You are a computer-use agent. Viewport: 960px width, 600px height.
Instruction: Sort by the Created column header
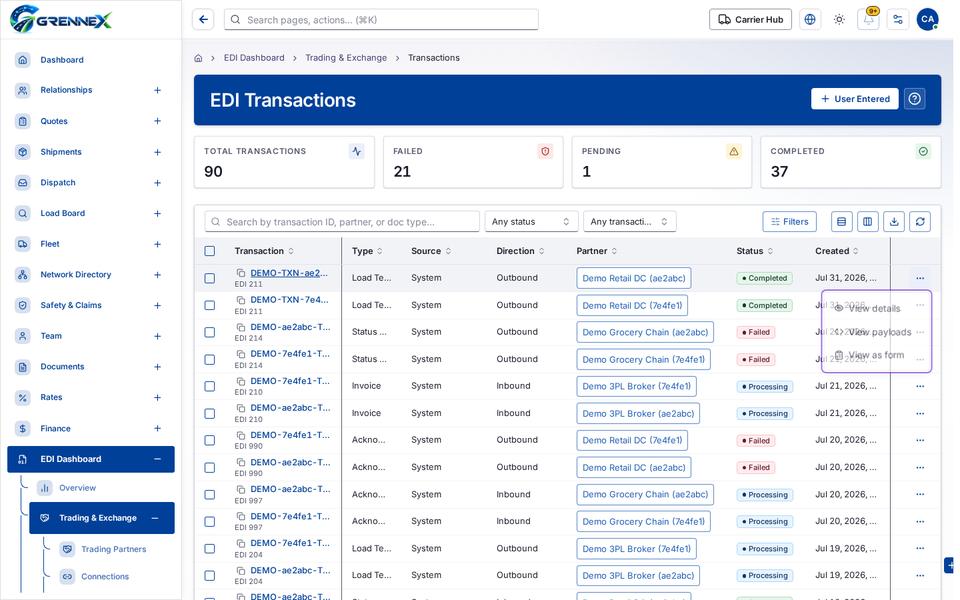pos(836,251)
